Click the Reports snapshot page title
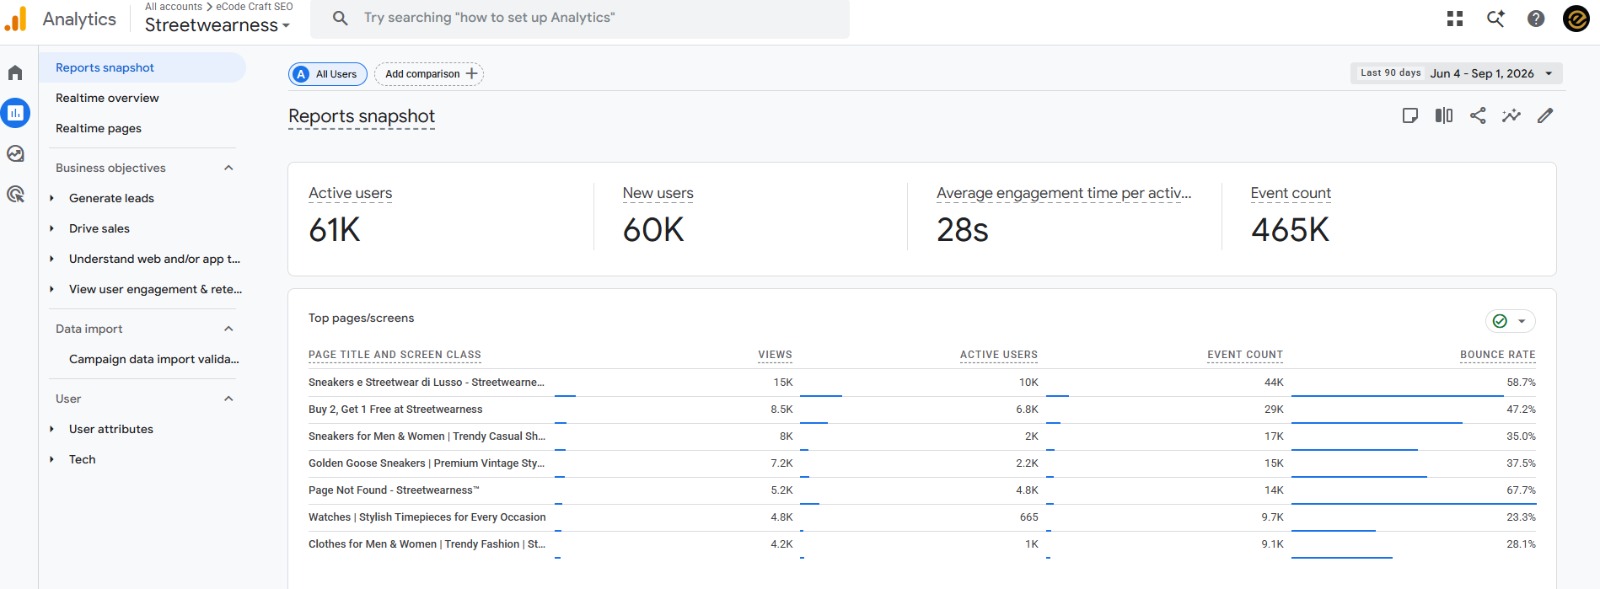The width and height of the screenshot is (1600, 589). tap(362, 116)
